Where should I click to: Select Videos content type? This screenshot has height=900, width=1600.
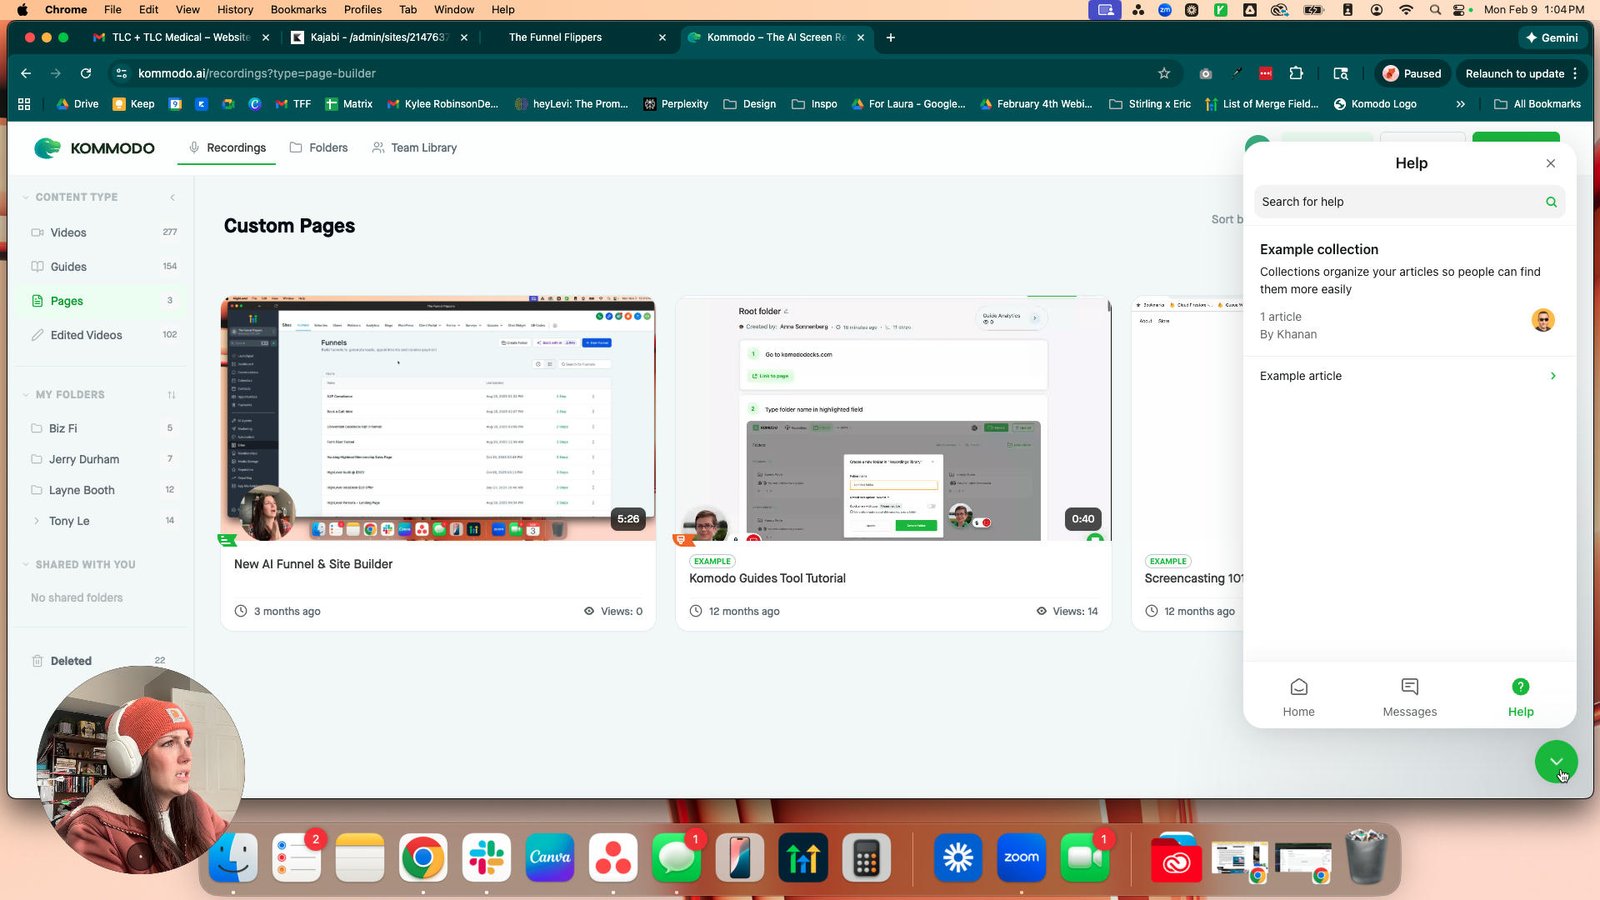click(103, 232)
